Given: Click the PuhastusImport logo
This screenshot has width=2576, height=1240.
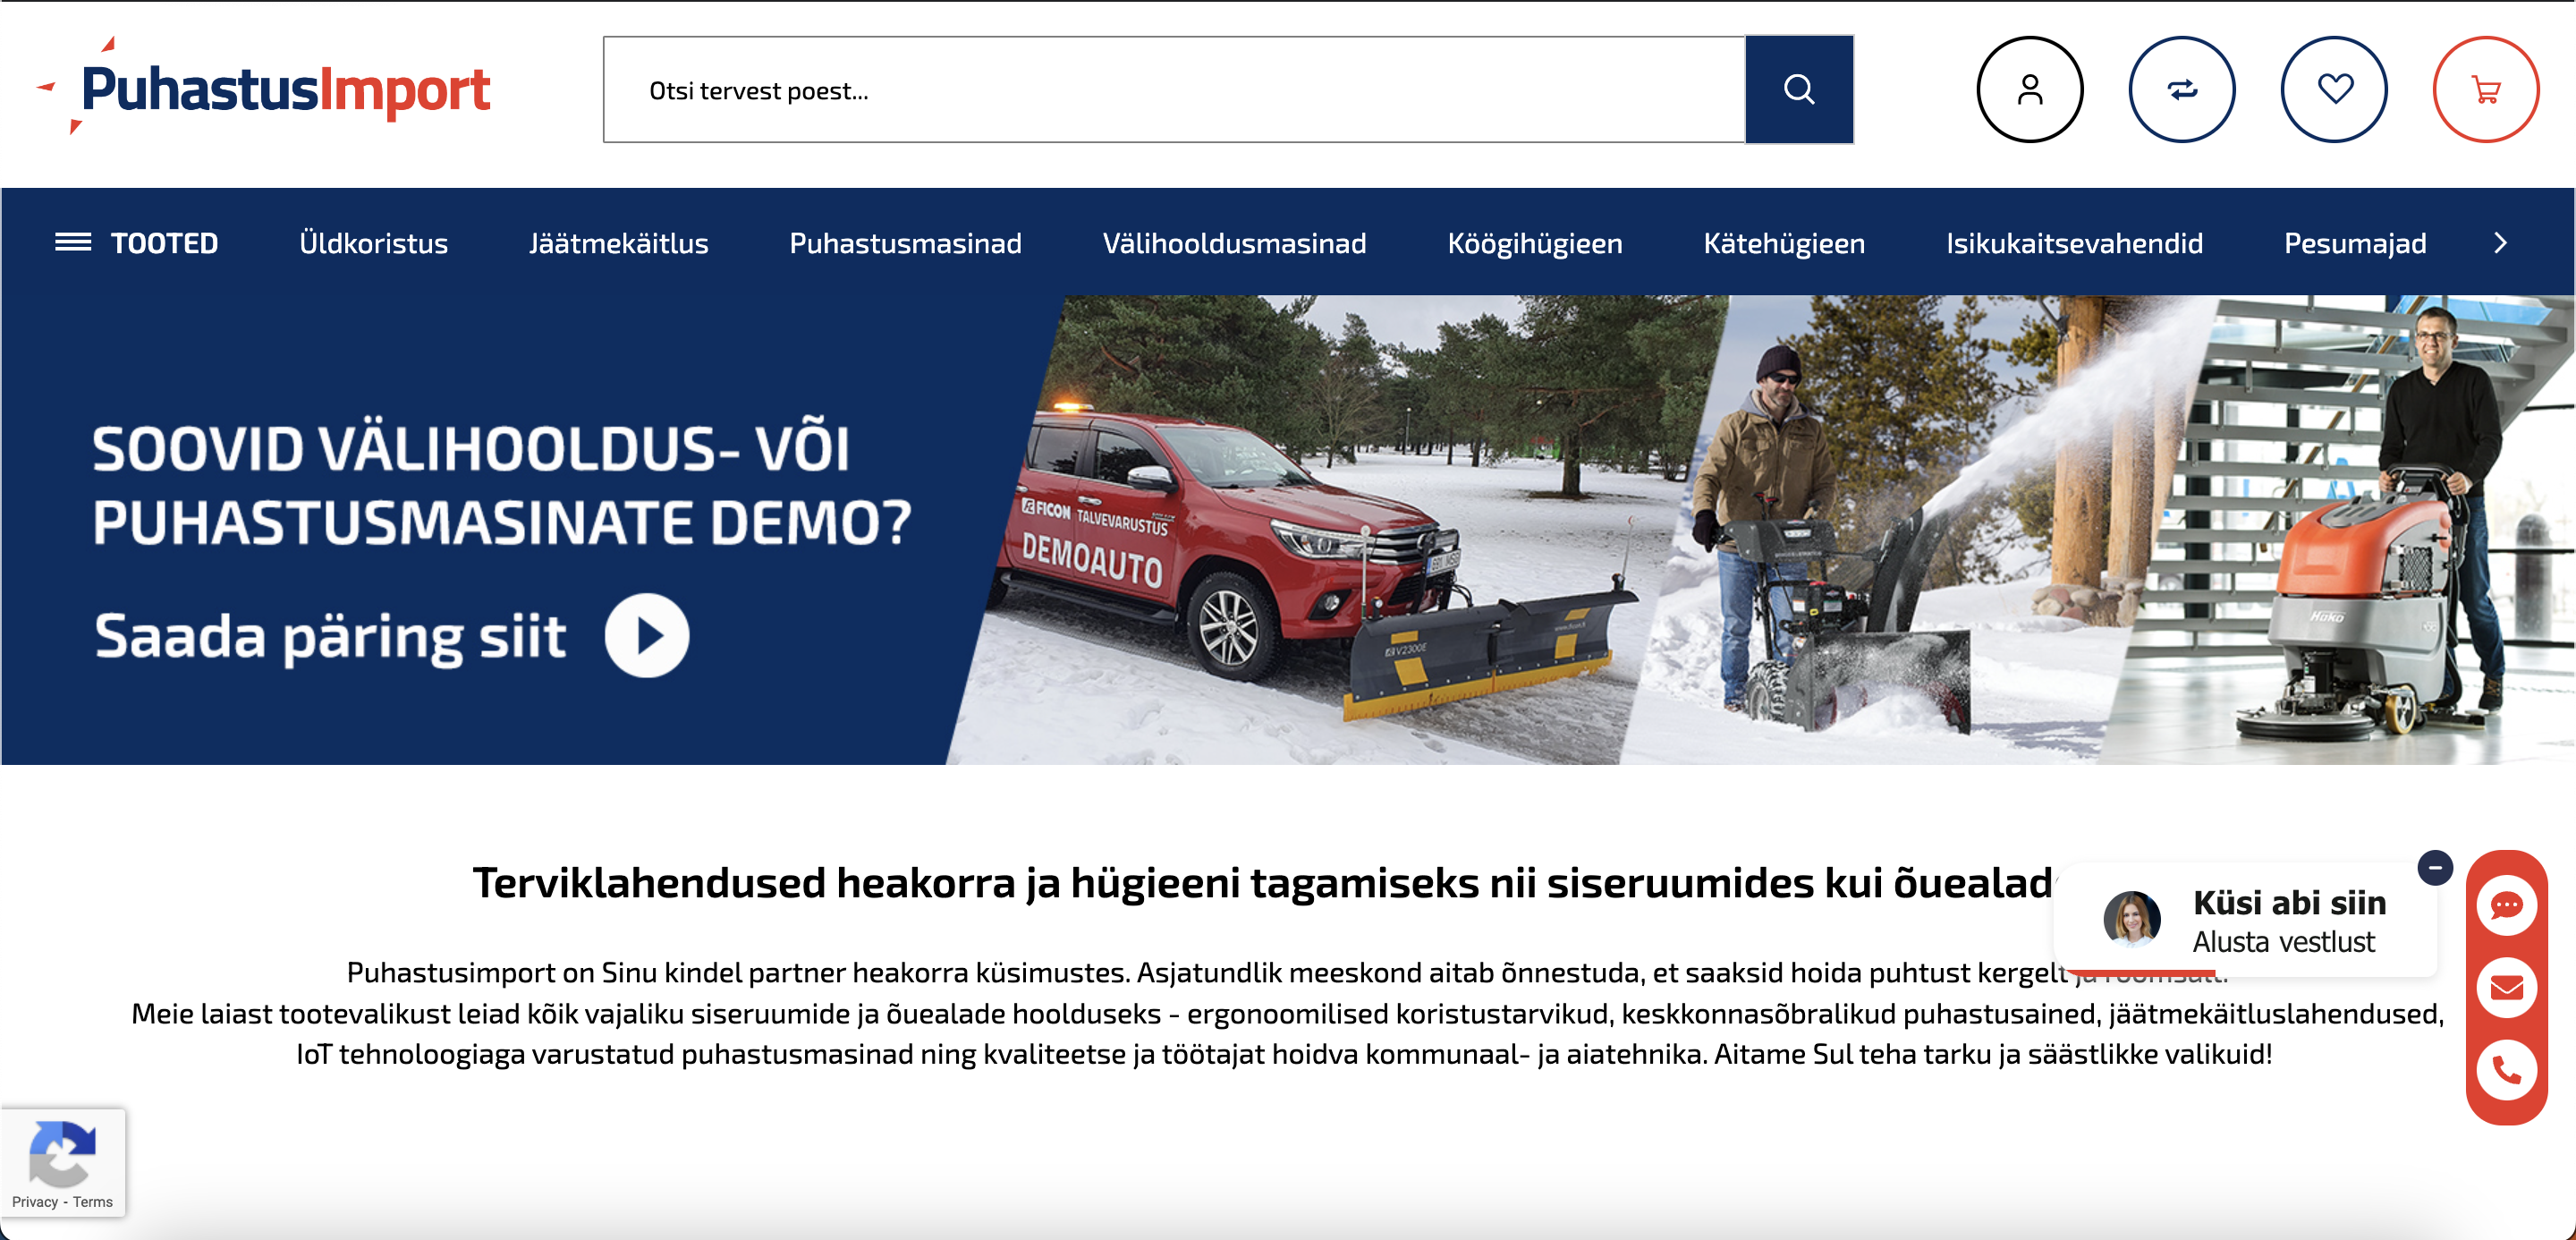Looking at the screenshot, I should [264, 88].
